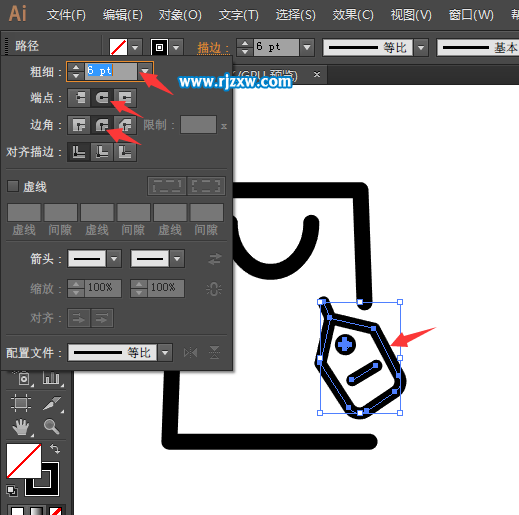Reset default fill and stroke icon
The width and height of the screenshot is (519, 515).
pyautogui.click(x=12, y=491)
